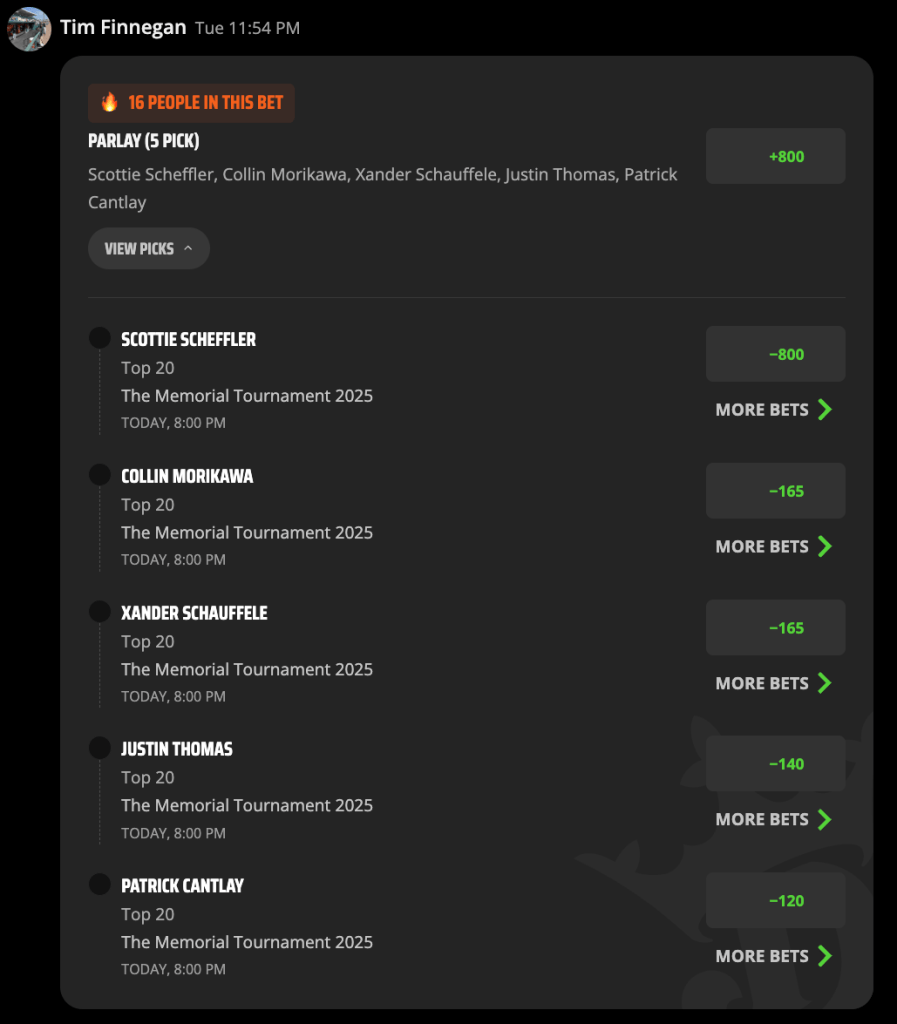Select the +800 parlay odds button
This screenshot has width=897, height=1024.
pos(776,156)
